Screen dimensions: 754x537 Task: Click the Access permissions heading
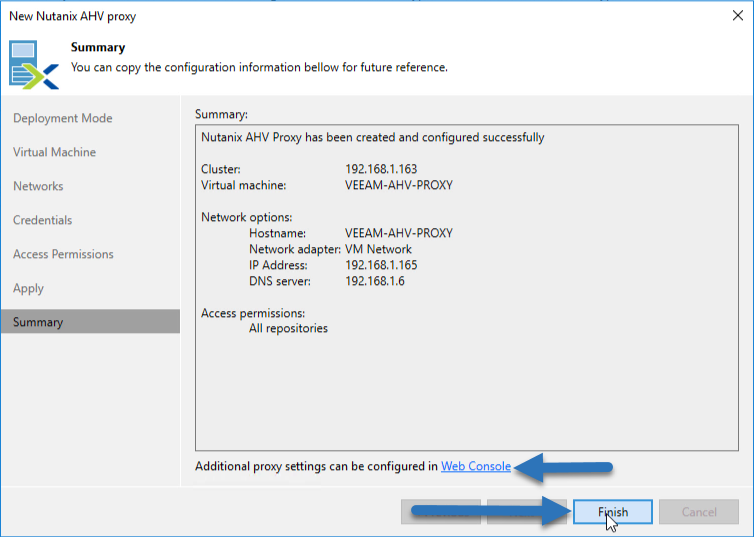[x=253, y=313]
